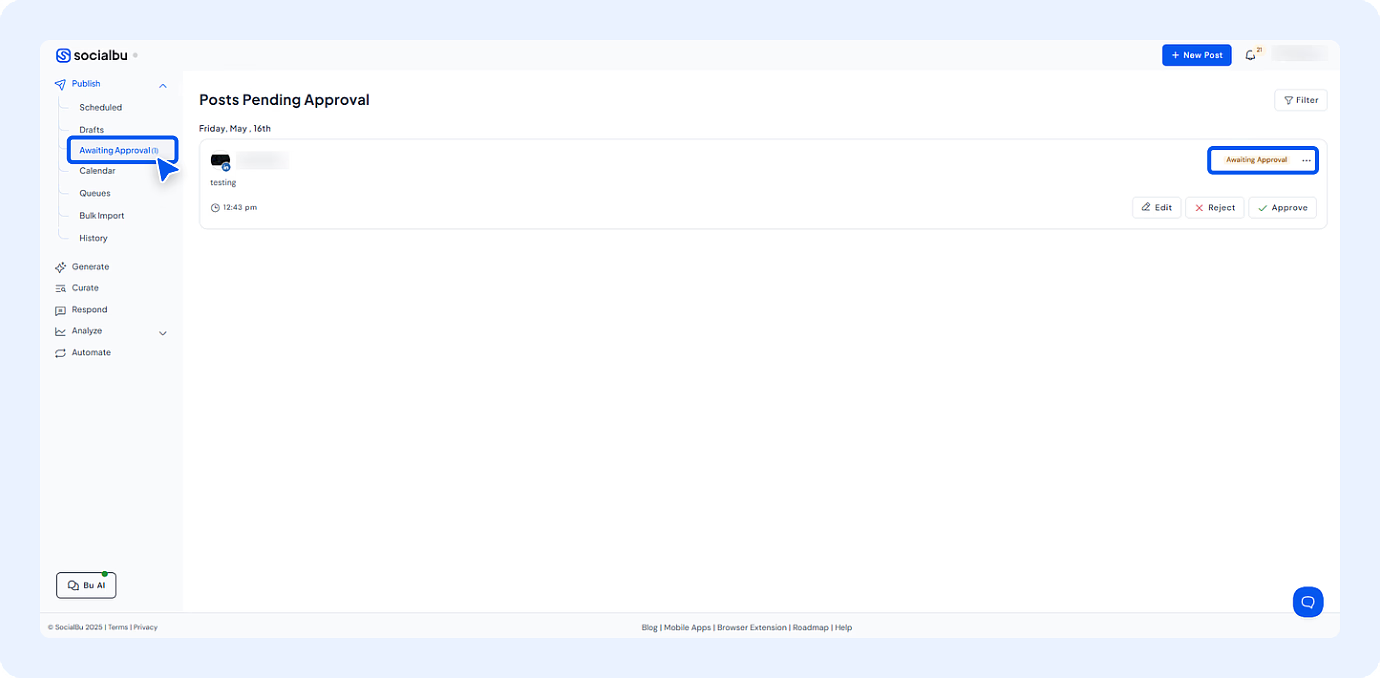Click the Automate loop icon in sidebar
This screenshot has height=678, width=1380.
point(61,353)
